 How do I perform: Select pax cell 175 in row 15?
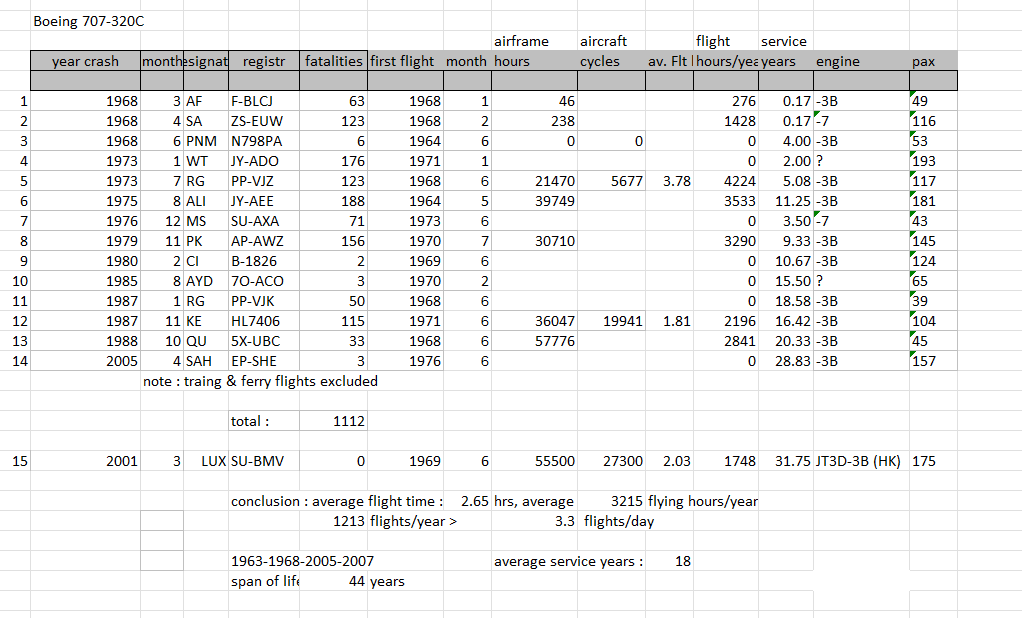coord(933,462)
